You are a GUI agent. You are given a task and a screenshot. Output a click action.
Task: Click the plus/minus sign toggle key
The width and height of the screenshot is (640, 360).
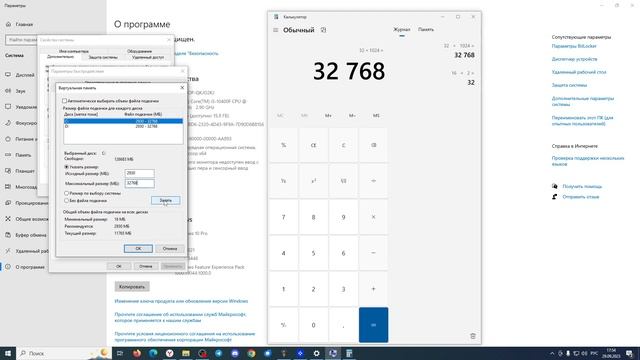pos(283,325)
